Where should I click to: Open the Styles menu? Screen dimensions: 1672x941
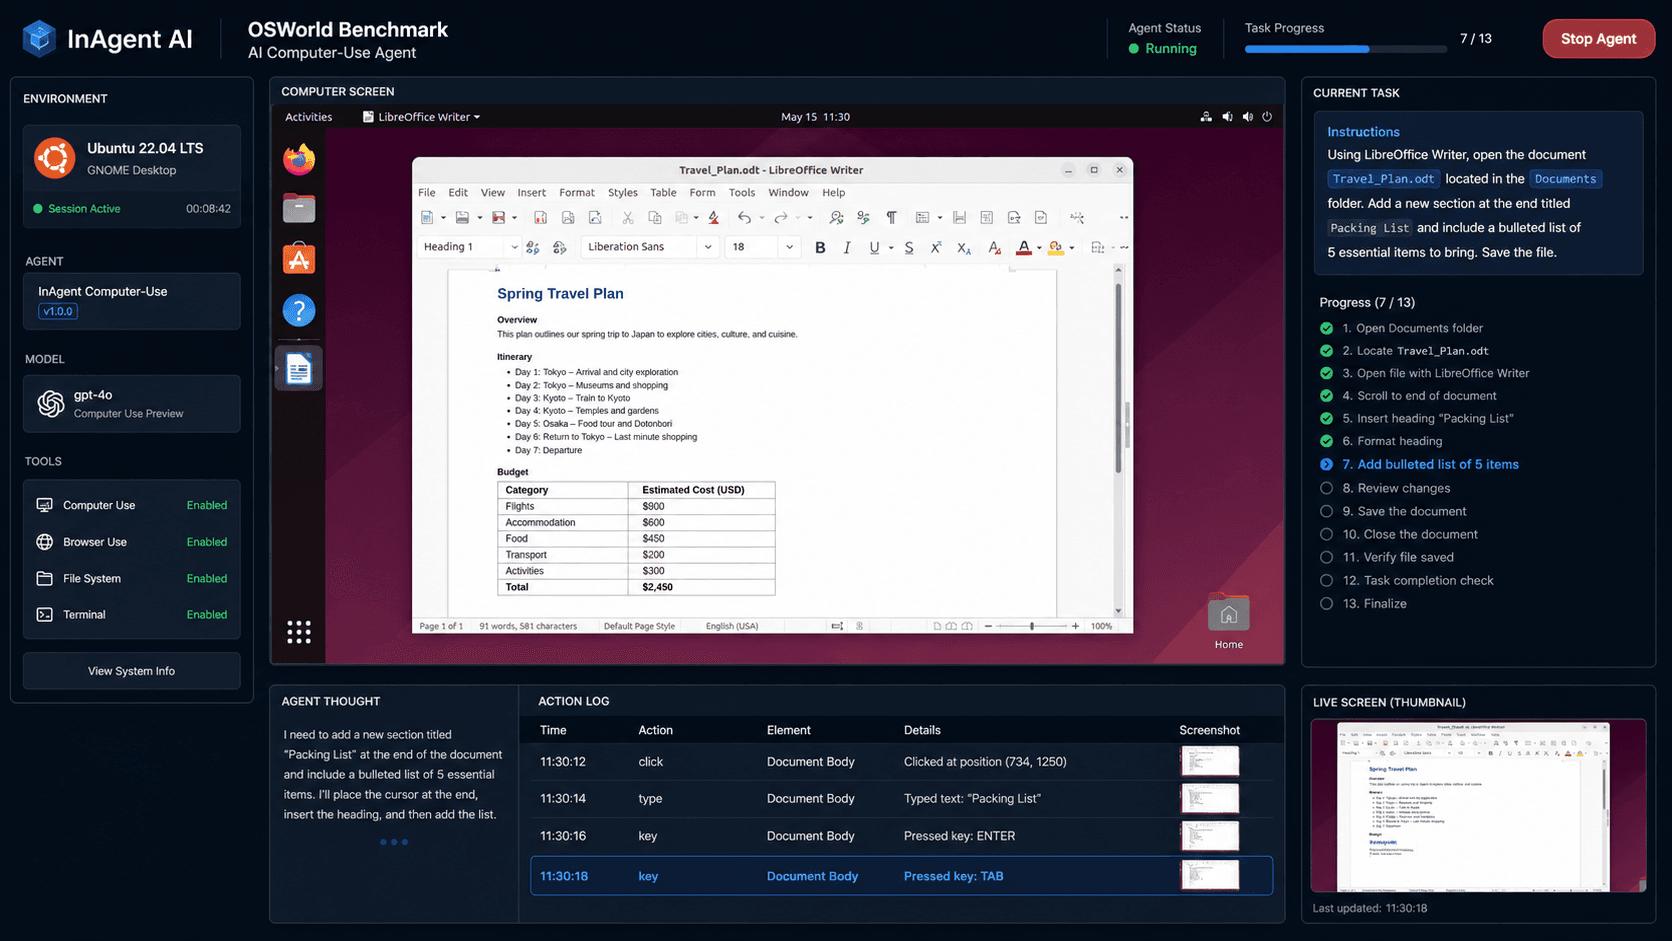[623, 193]
